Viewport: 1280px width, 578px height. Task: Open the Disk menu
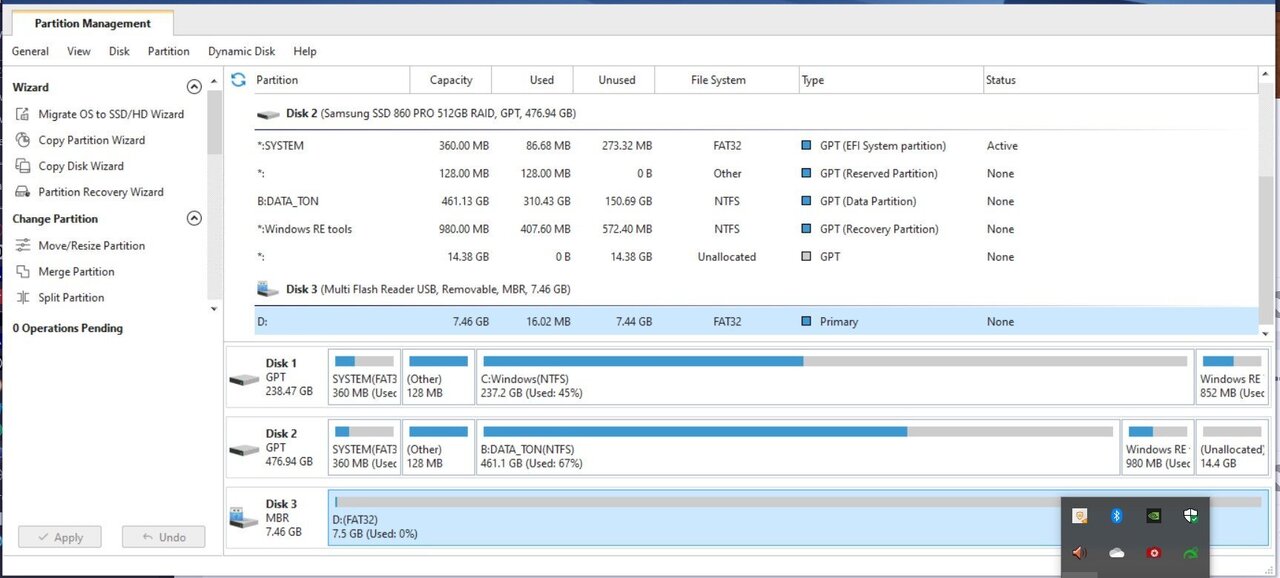tap(119, 51)
